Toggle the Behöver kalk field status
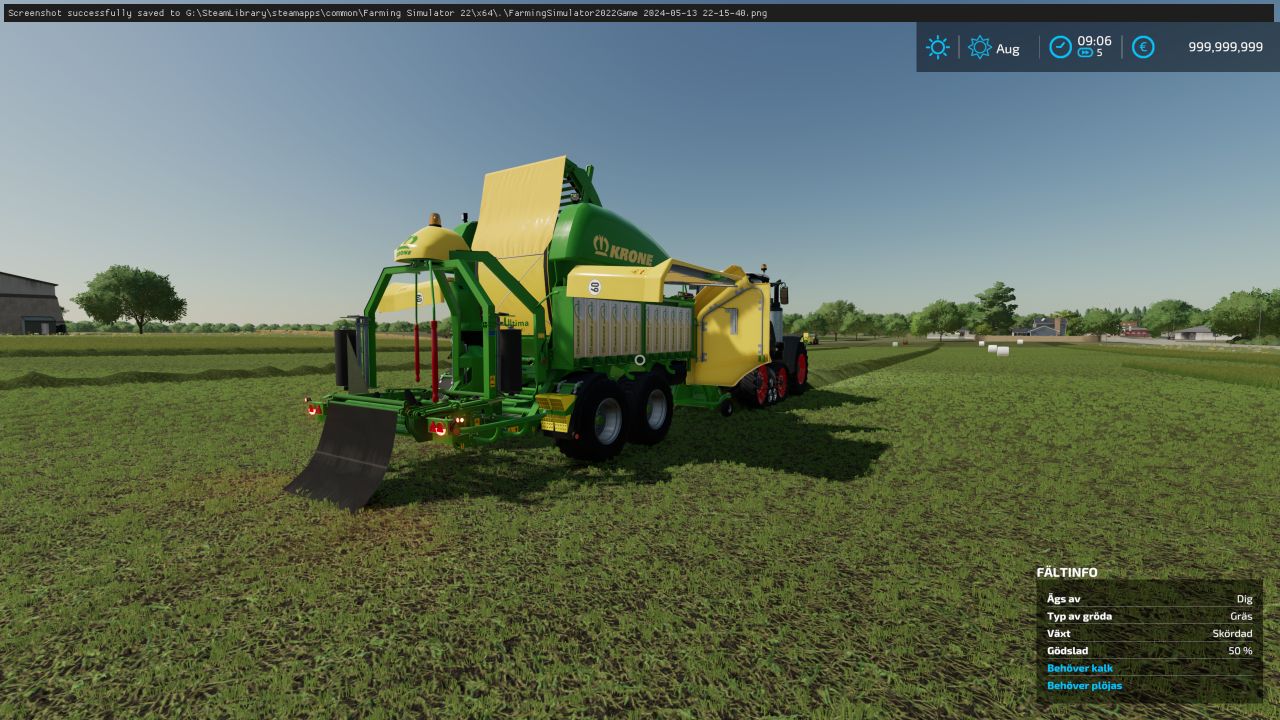This screenshot has width=1280, height=720. [1080, 668]
